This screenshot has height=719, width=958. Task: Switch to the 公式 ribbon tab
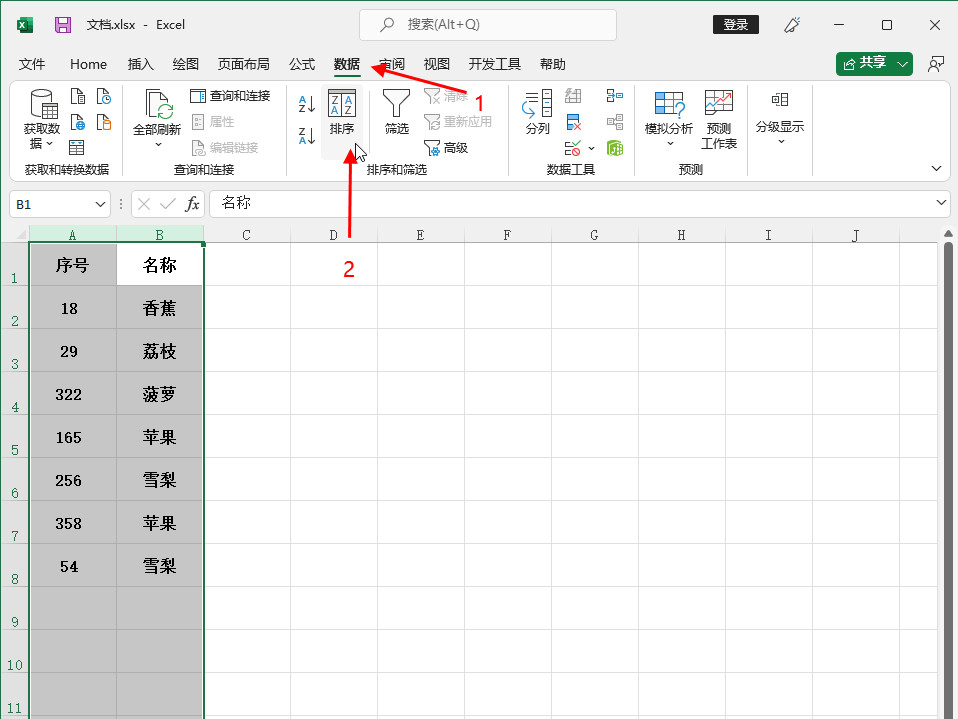pos(302,64)
